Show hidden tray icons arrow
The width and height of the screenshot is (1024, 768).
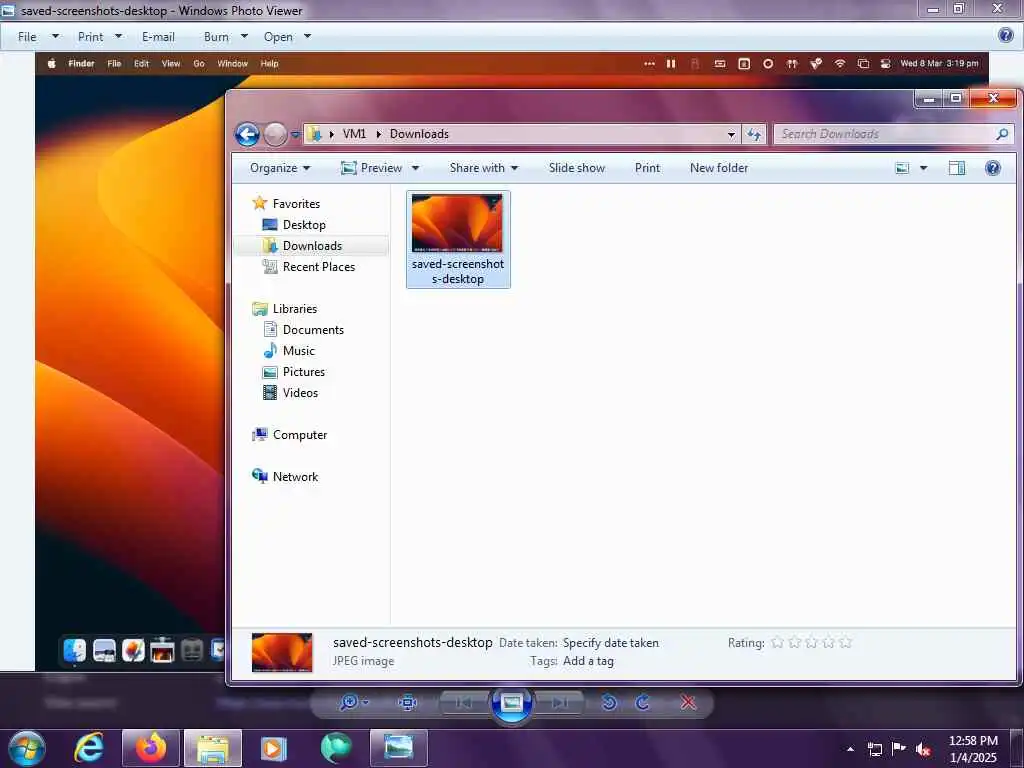point(850,749)
